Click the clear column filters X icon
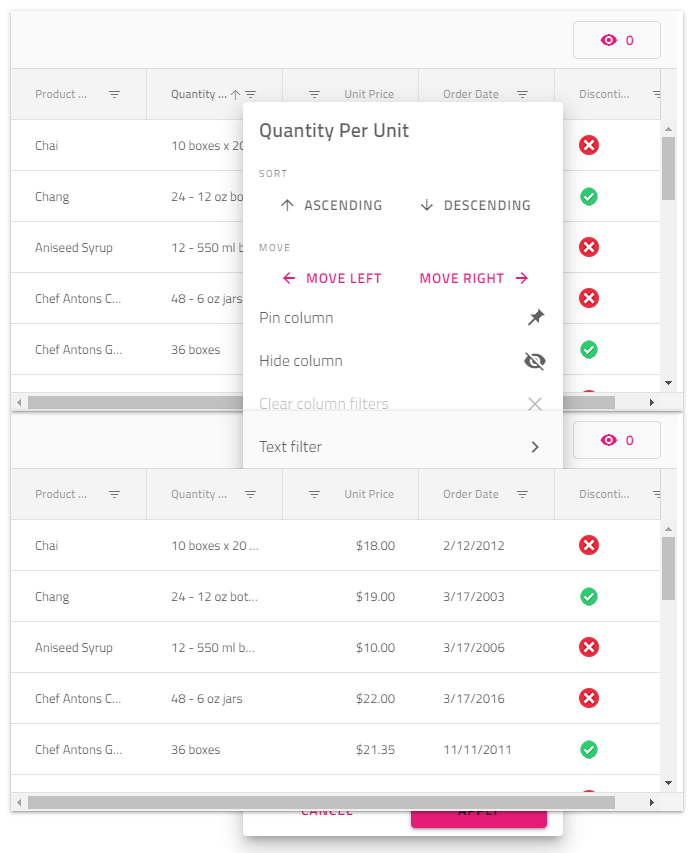 tap(535, 403)
